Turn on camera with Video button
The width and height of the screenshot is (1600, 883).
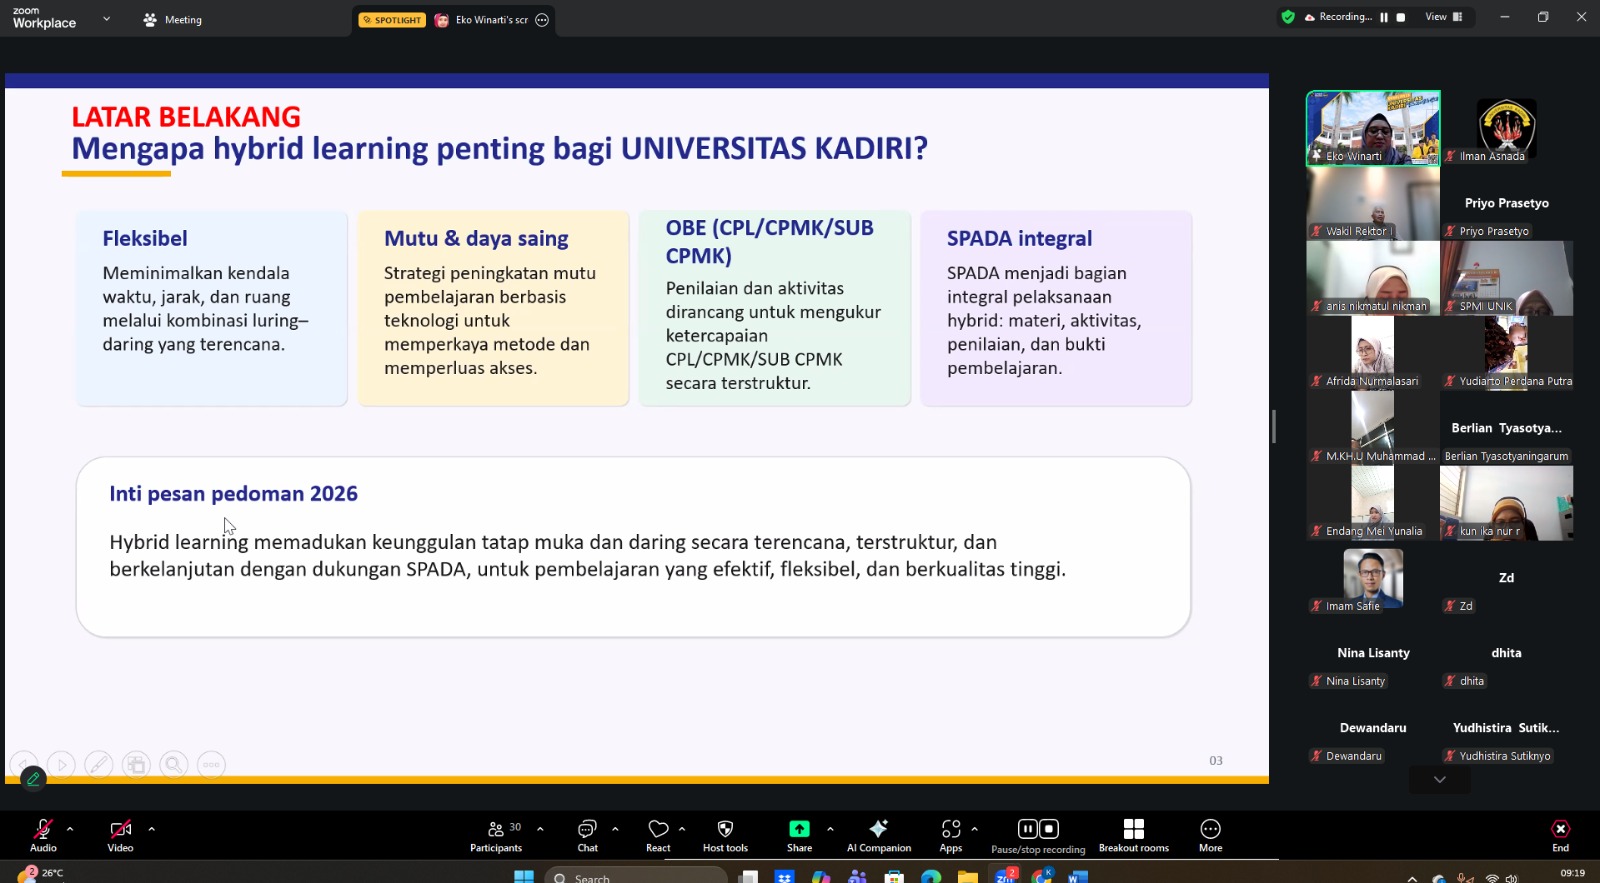[120, 835]
